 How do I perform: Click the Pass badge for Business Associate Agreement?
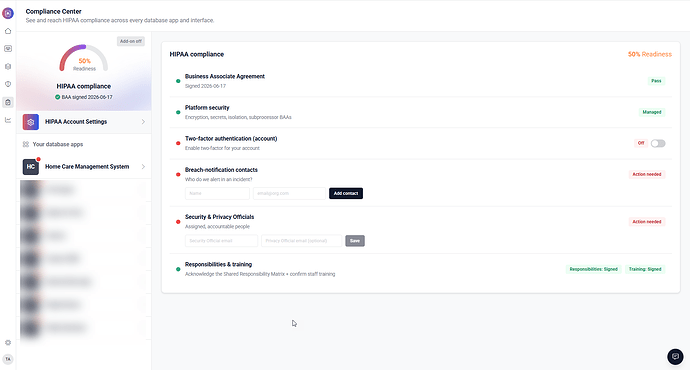[656, 81]
